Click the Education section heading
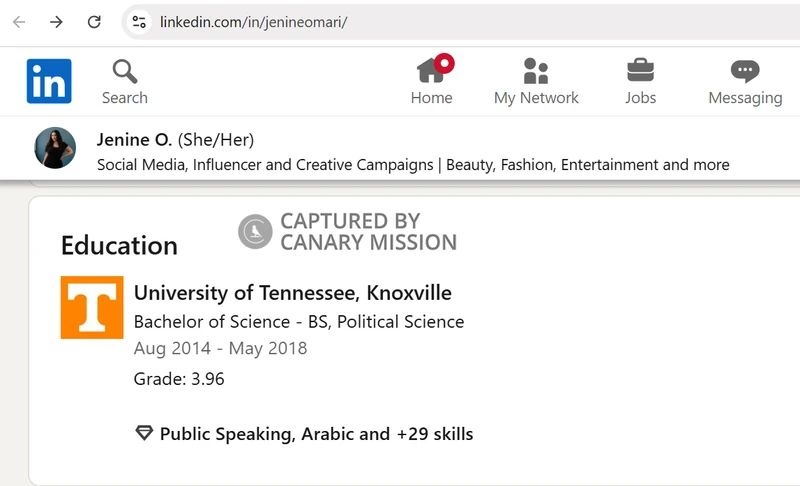 pos(119,245)
